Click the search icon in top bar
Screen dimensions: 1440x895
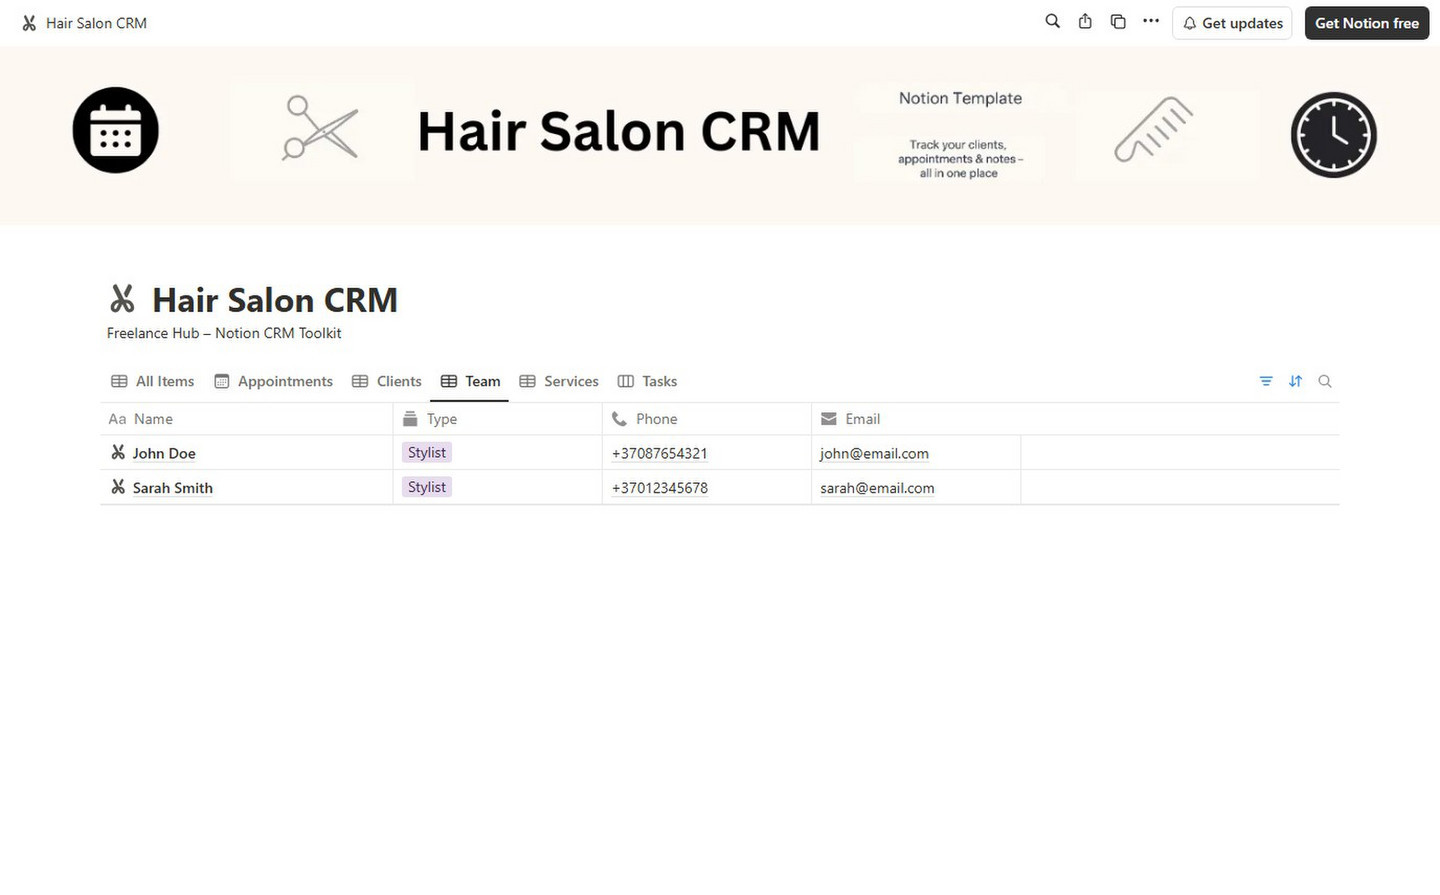click(1052, 21)
